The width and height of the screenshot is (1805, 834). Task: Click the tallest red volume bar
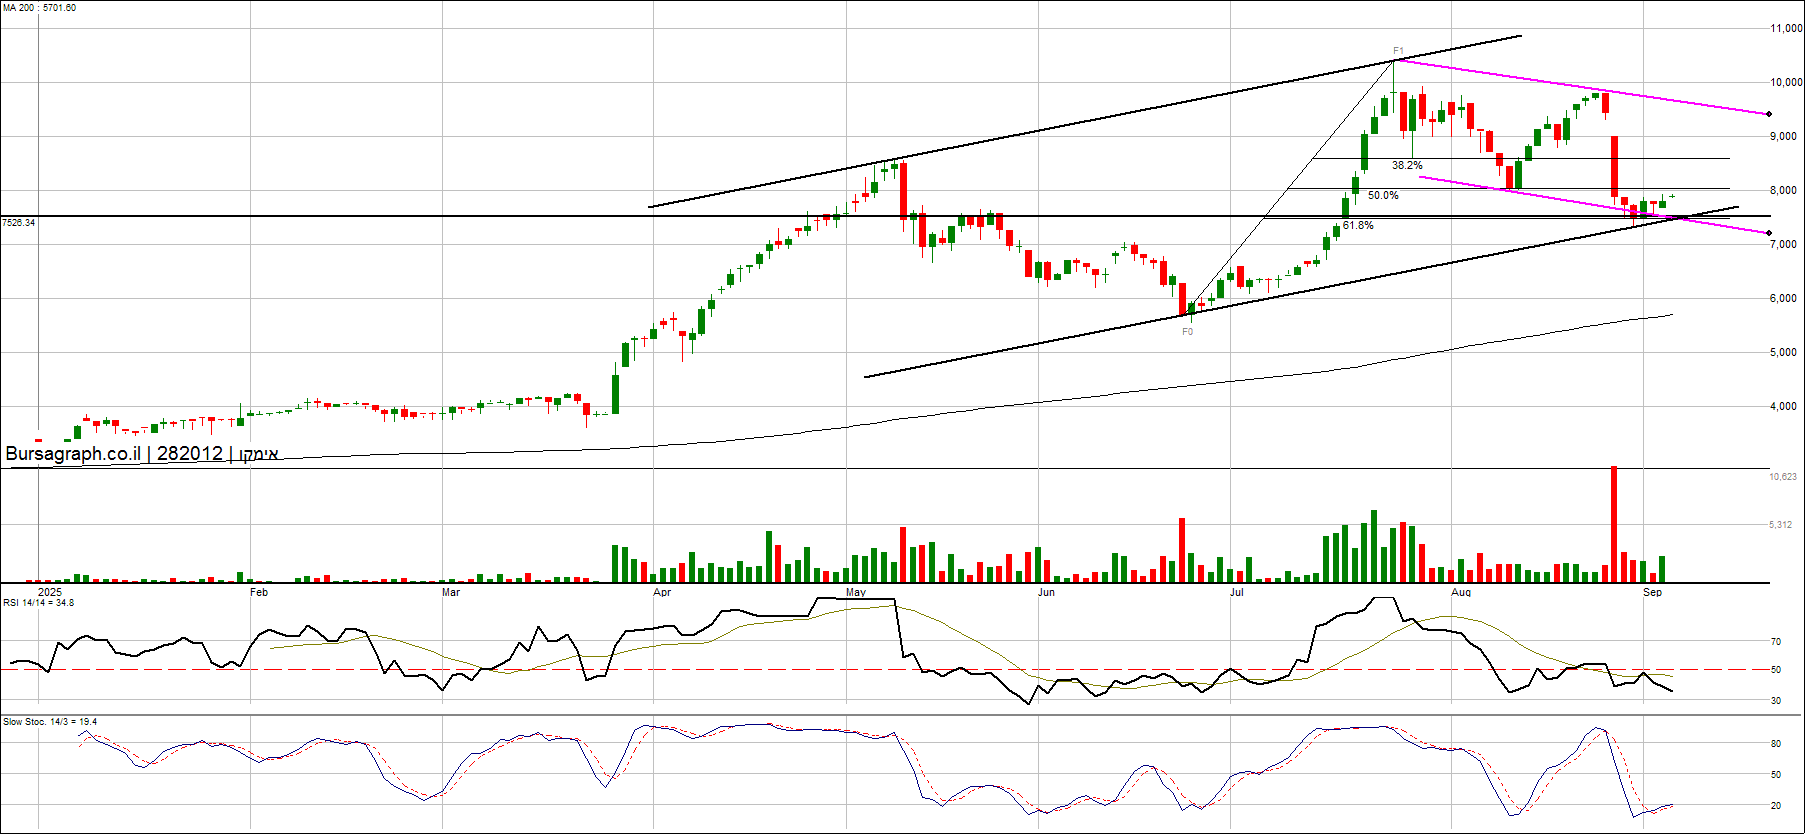[1613, 524]
